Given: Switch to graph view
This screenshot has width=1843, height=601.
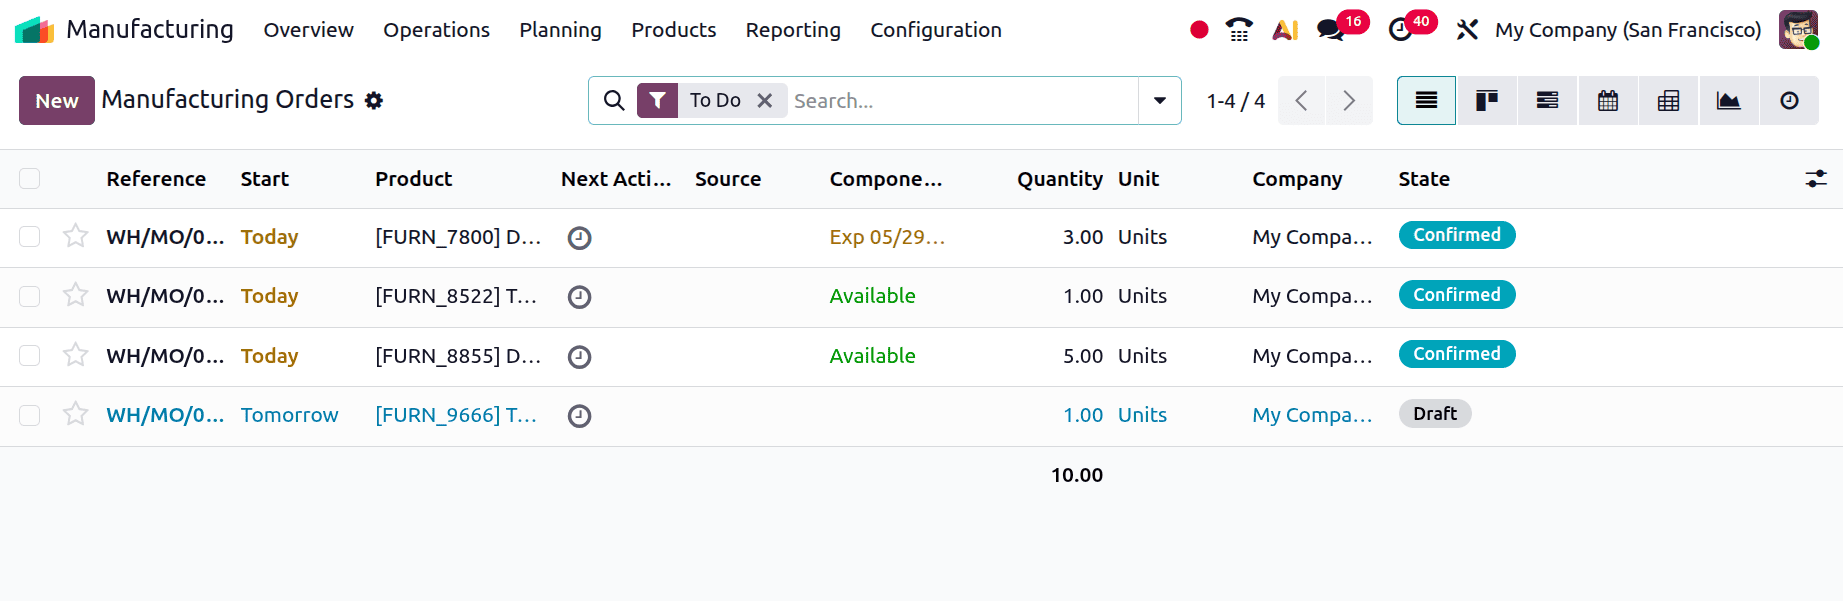Looking at the screenshot, I should click(1728, 100).
